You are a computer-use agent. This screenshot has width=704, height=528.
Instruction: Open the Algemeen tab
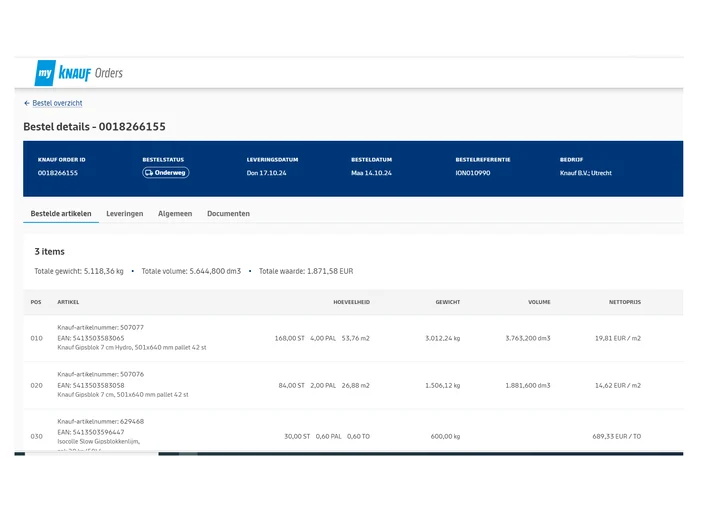175,214
